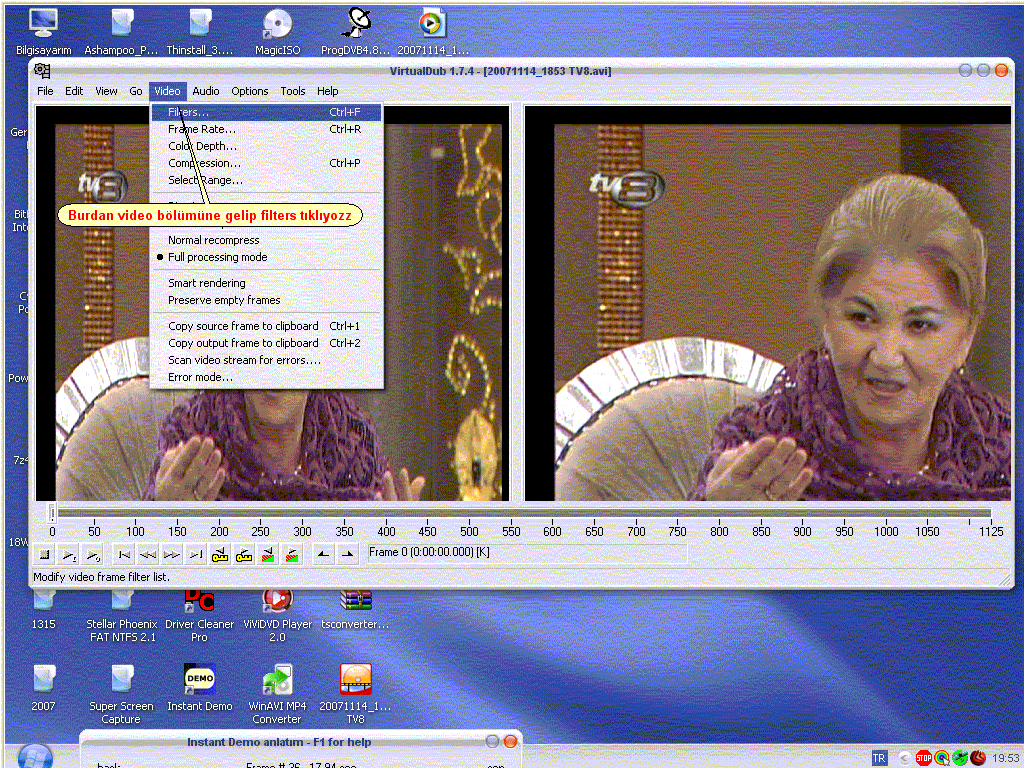The height and width of the screenshot is (768, 1024).
Task: Set the mark-out selection point
Action: [347, 555]
